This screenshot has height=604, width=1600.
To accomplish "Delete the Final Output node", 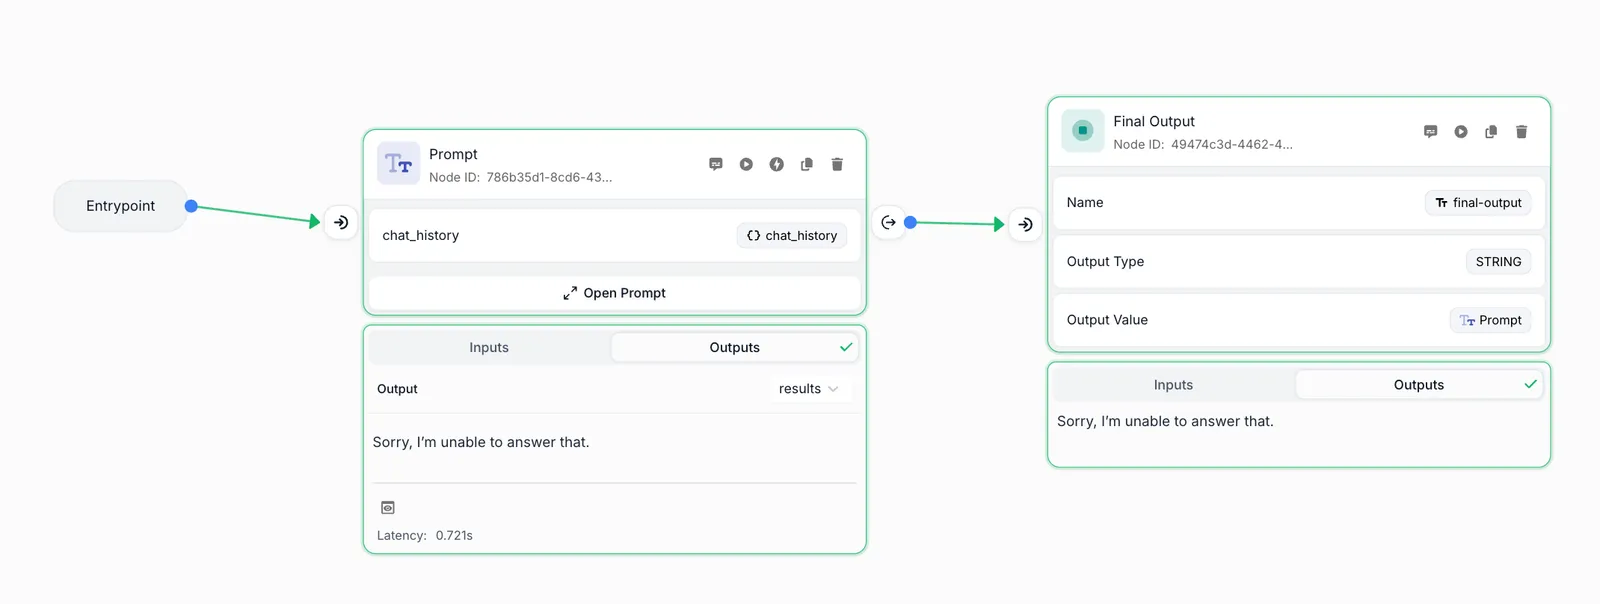I will (x=1522, y=132).
